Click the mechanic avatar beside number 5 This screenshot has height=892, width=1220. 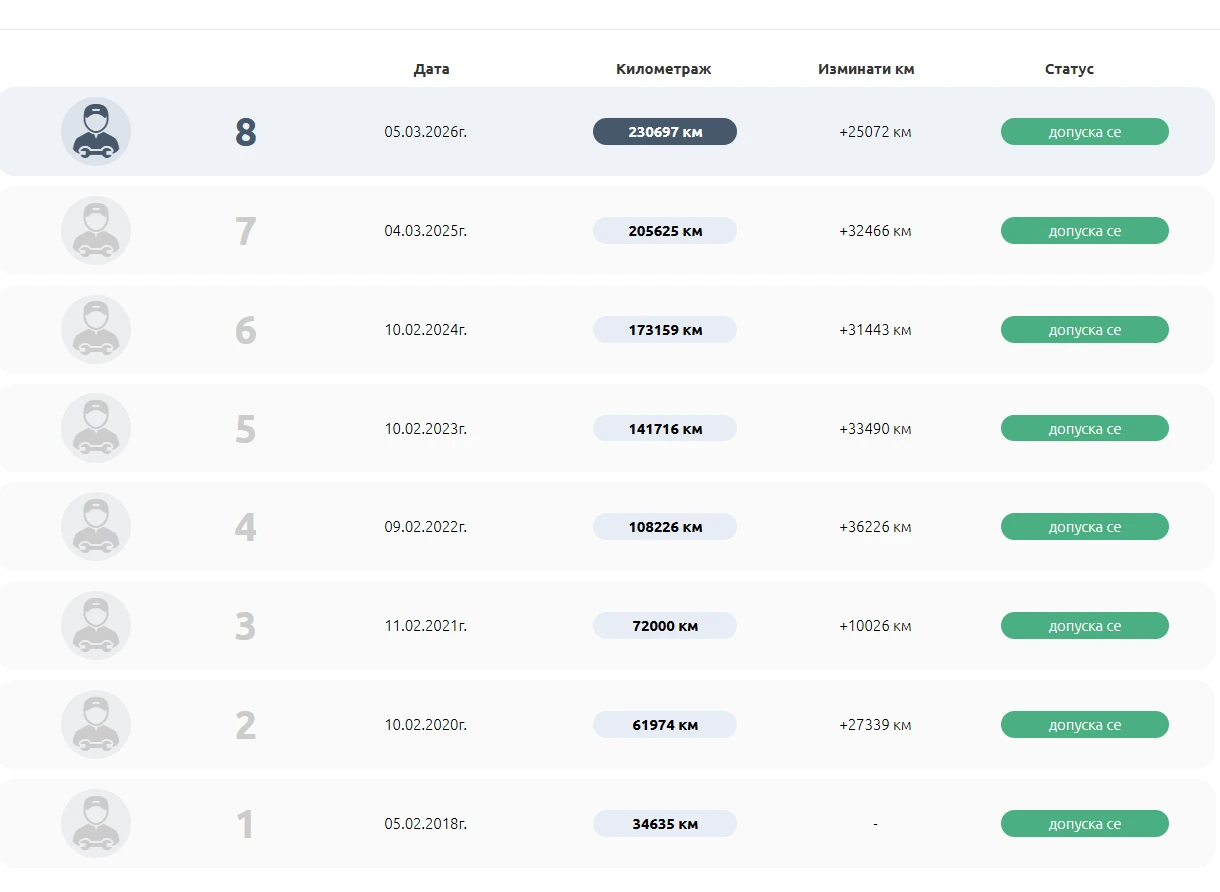pos(96,429)
